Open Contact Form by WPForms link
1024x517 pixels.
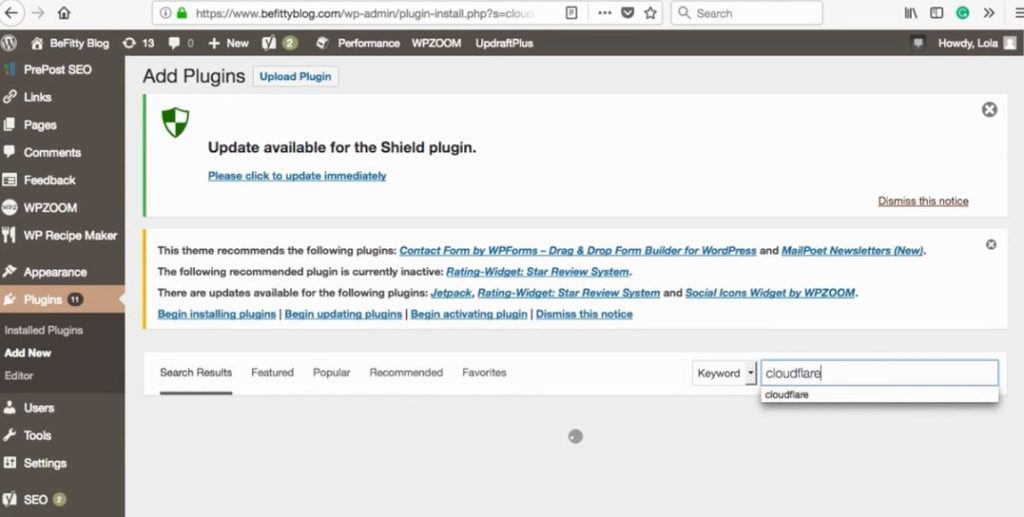578,251
